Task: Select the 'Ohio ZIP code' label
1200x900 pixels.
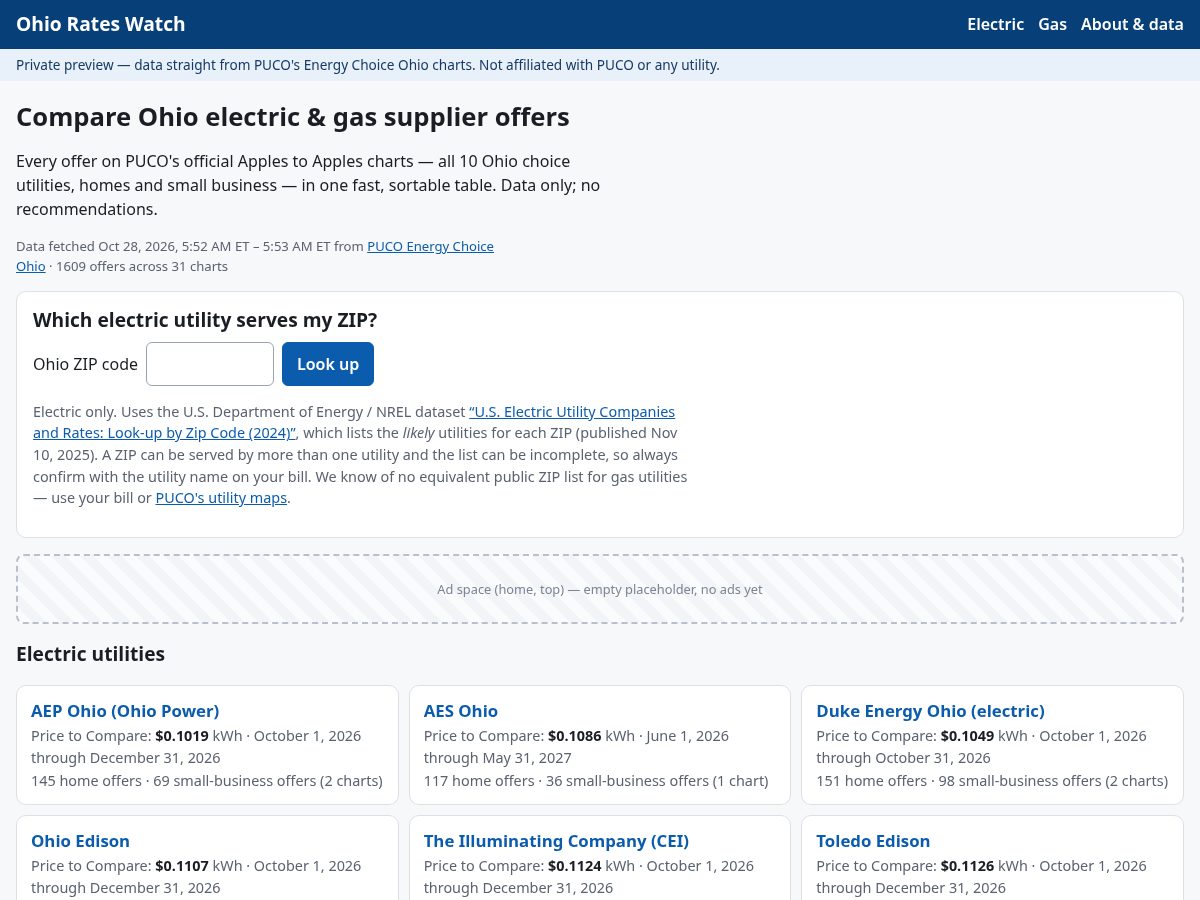Action: coord(85,364)
